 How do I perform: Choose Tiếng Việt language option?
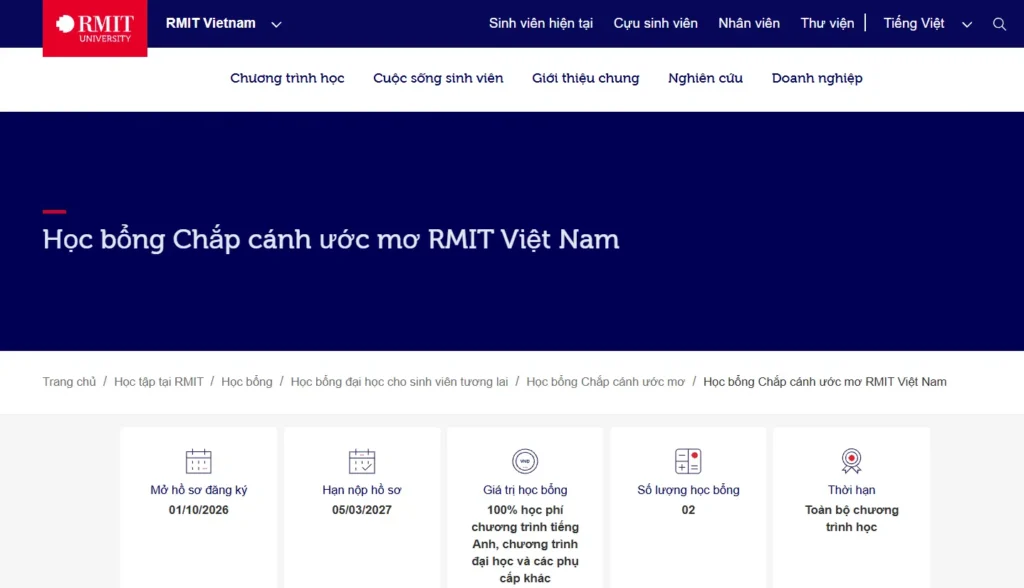coord(914,24)
